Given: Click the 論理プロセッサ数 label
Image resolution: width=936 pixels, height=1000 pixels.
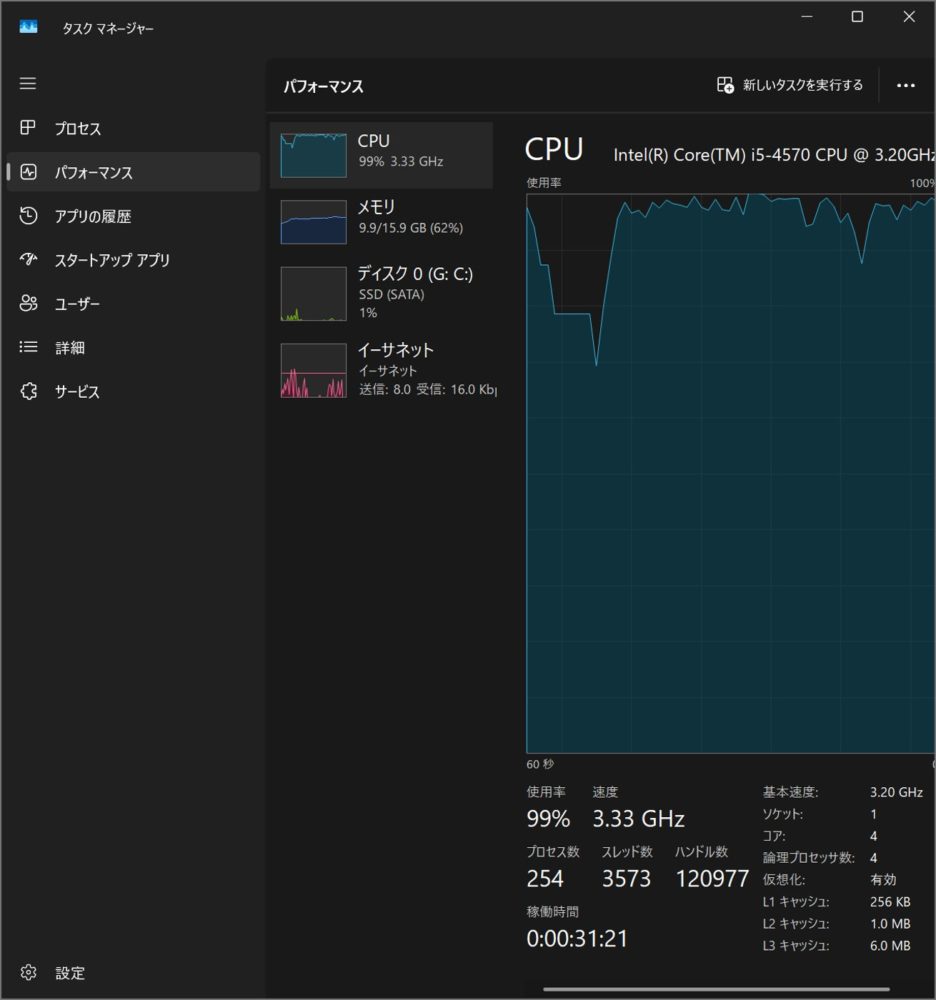Looking at the screenshot, I should coord(808,858).
